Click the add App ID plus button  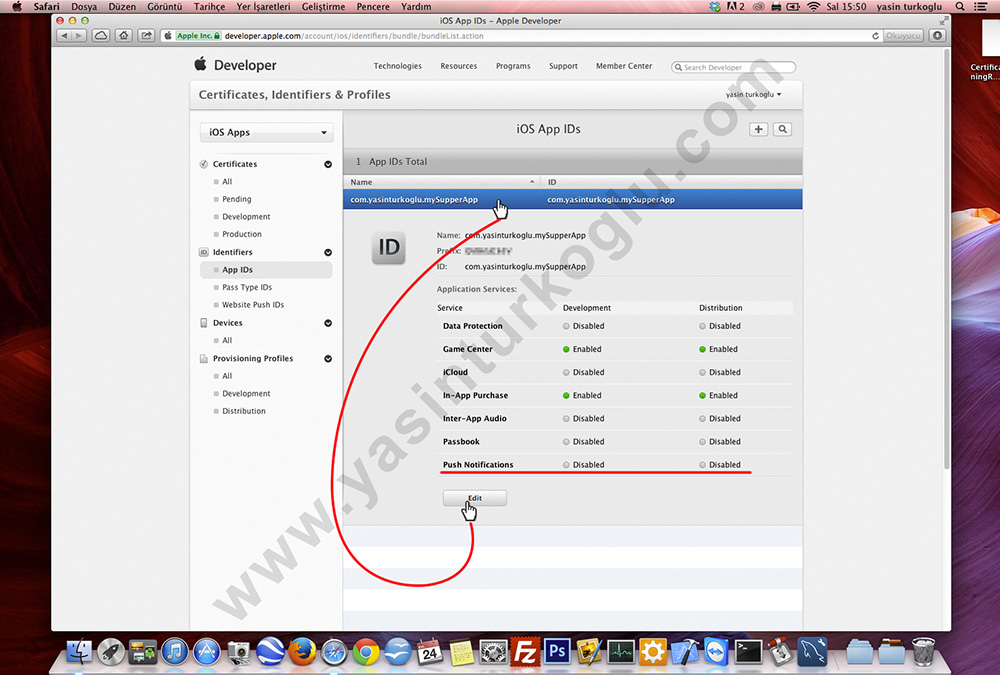pyautogui.click(x=758, y=130)
